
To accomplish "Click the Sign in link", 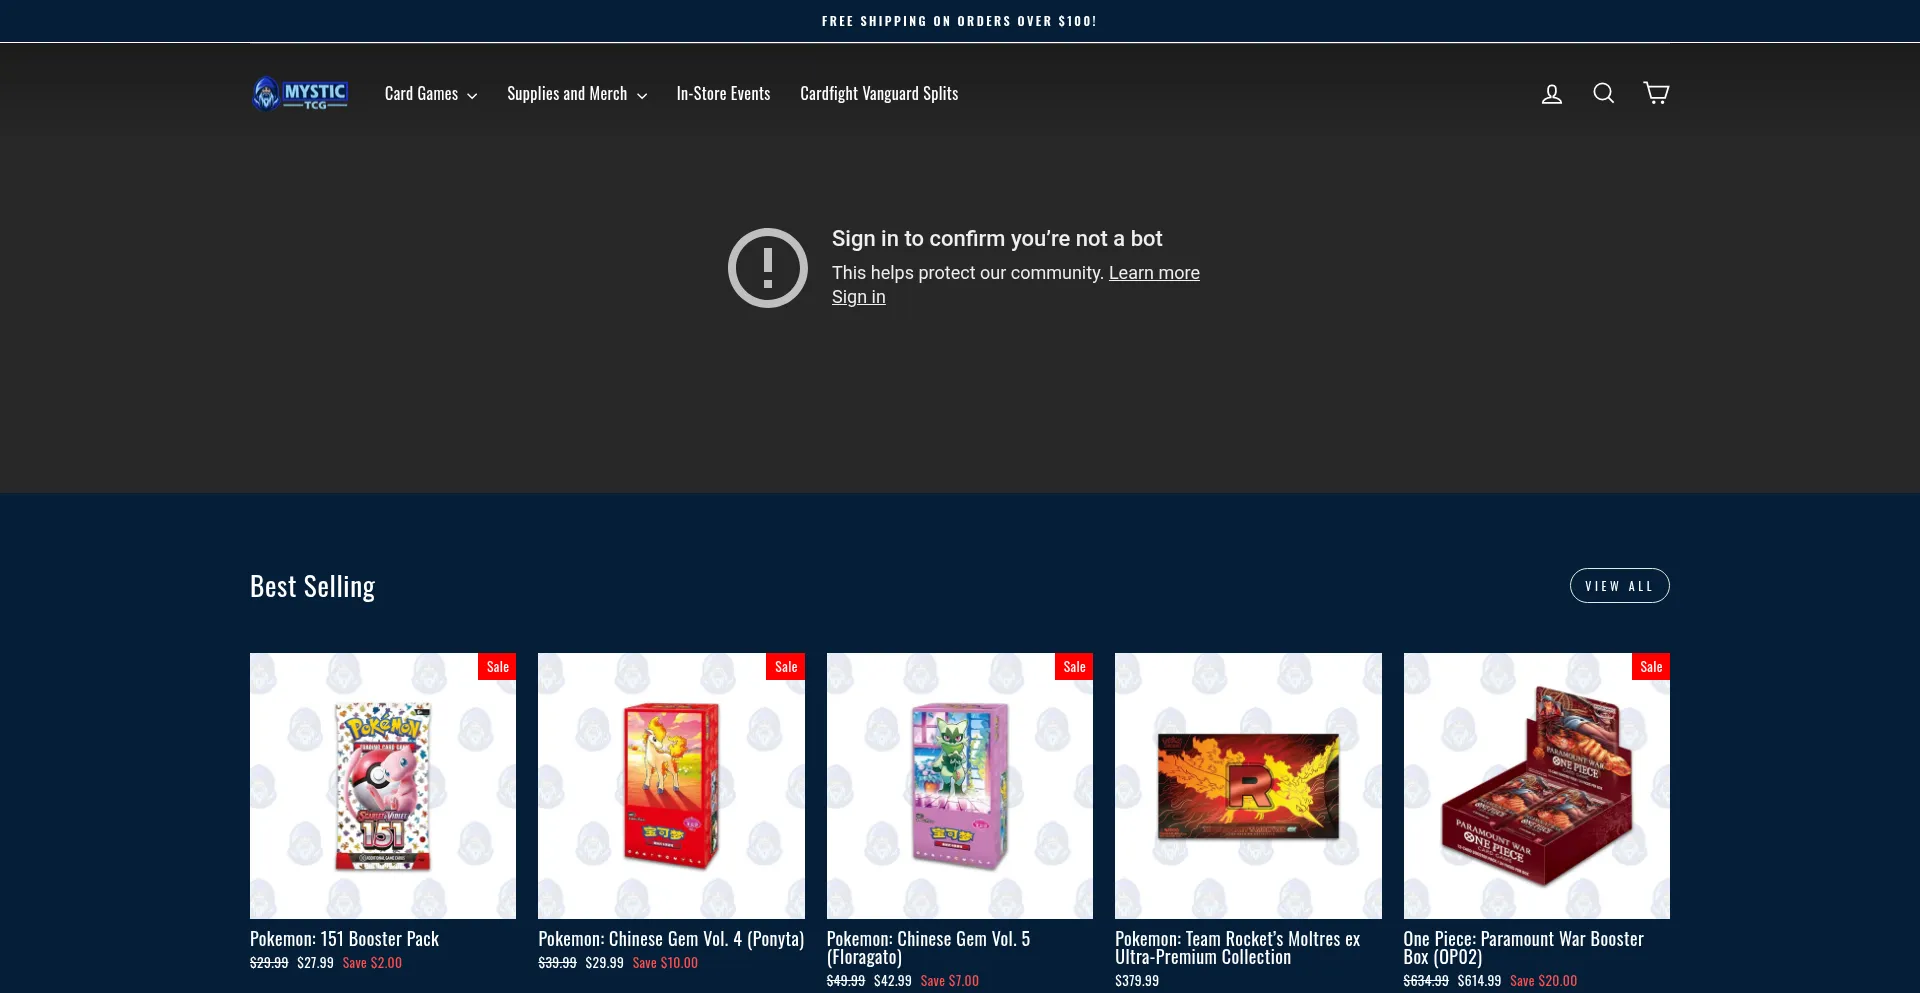I will pos(859,297).
